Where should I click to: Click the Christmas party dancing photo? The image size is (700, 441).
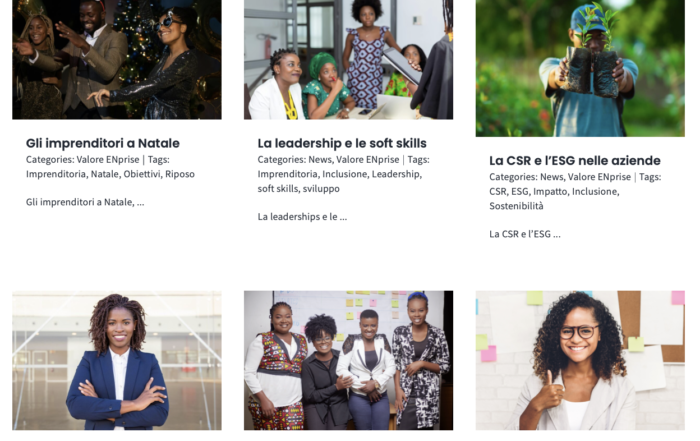tap(117, 59)
